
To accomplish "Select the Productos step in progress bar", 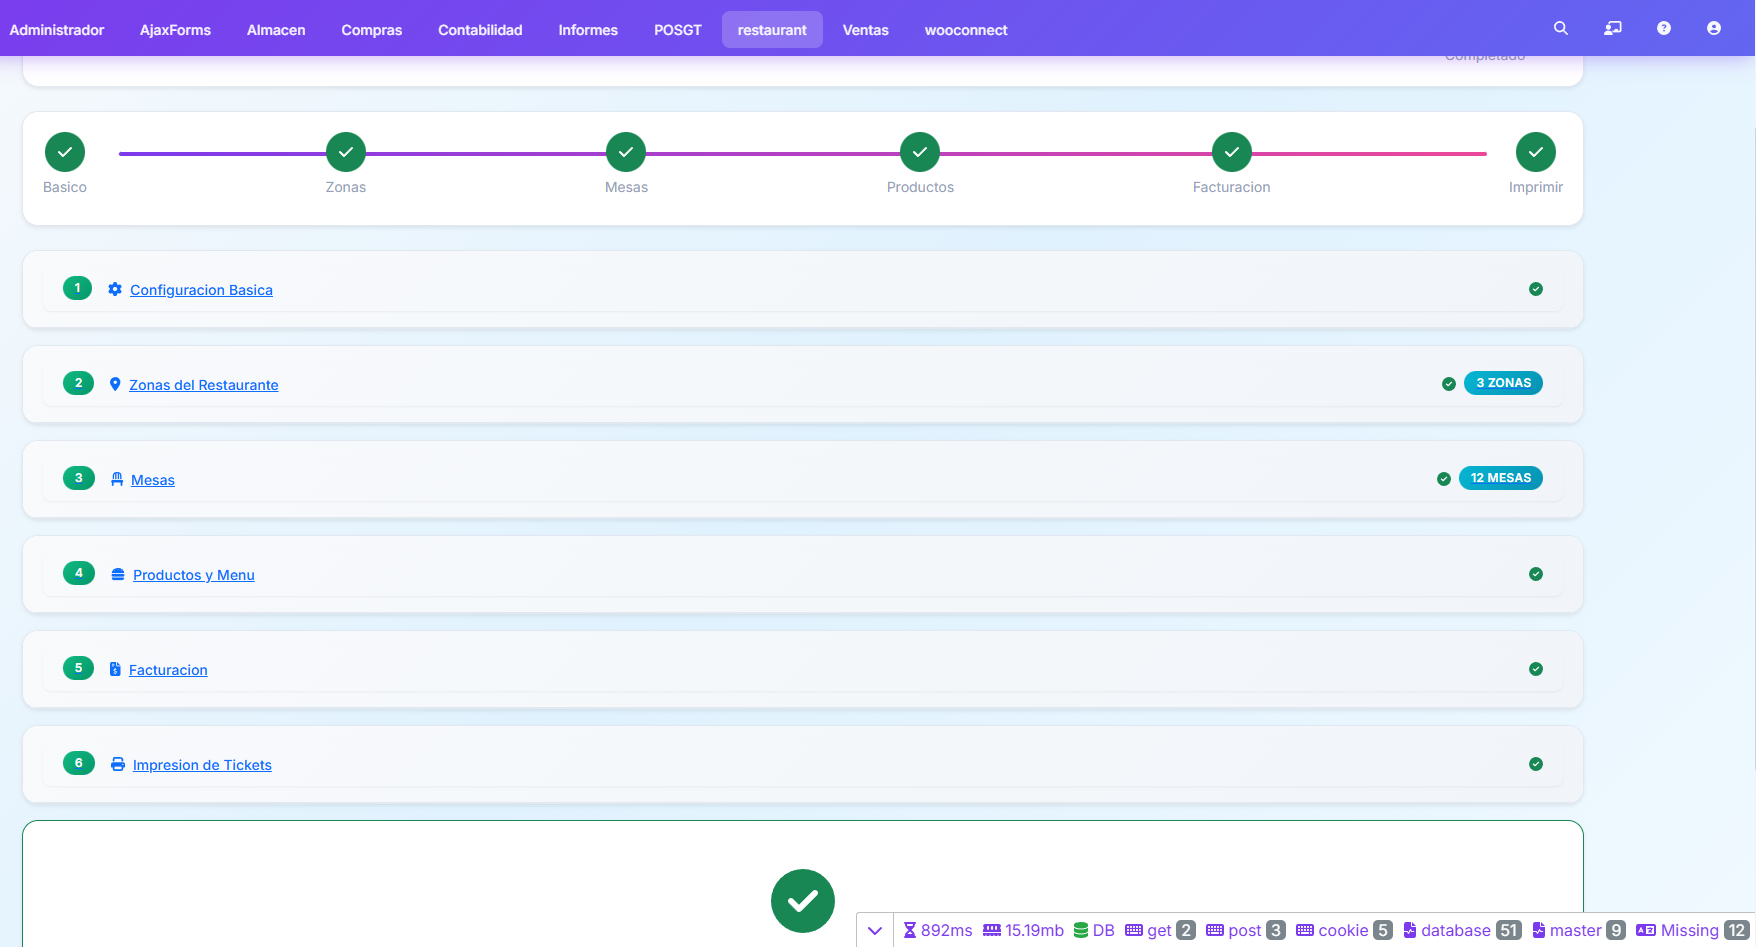I will 919,152.
